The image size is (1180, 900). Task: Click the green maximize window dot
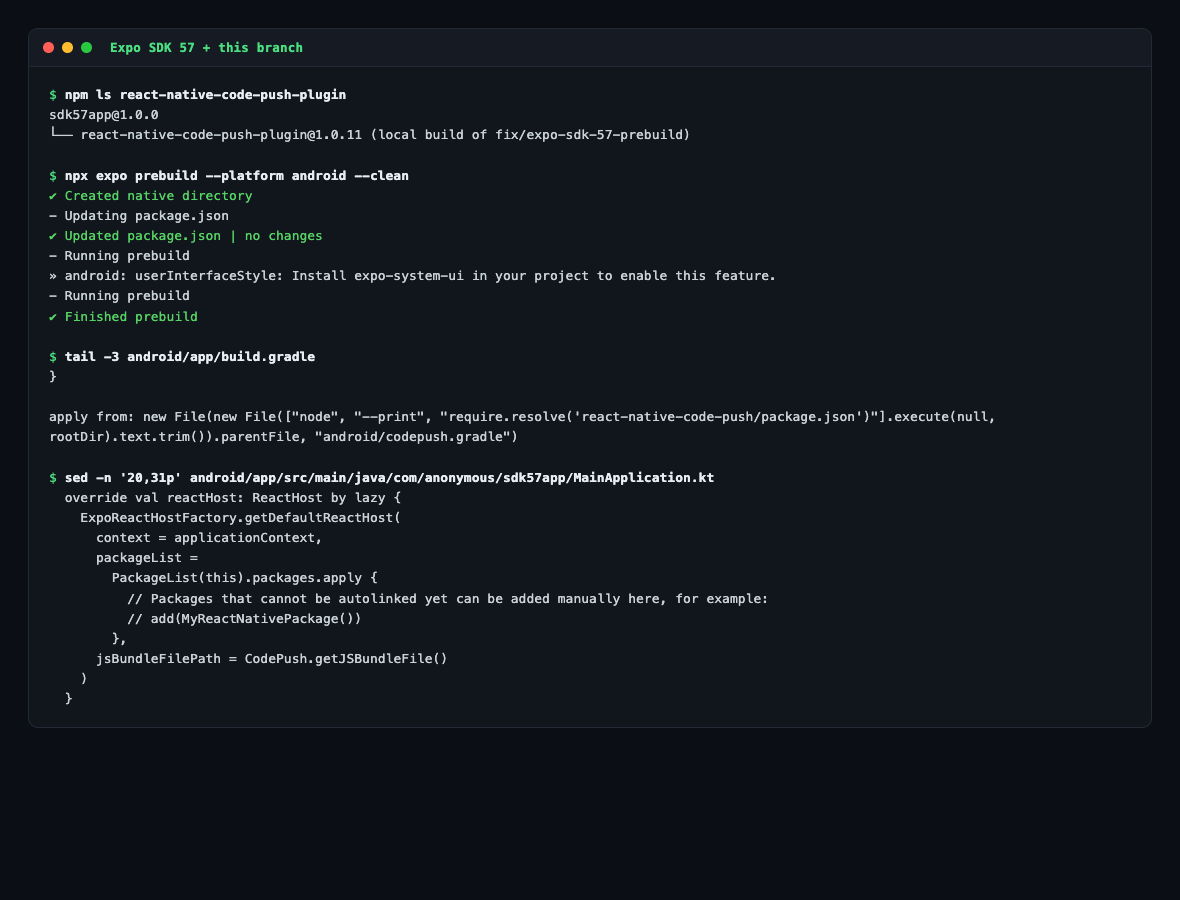click(87, 47)
